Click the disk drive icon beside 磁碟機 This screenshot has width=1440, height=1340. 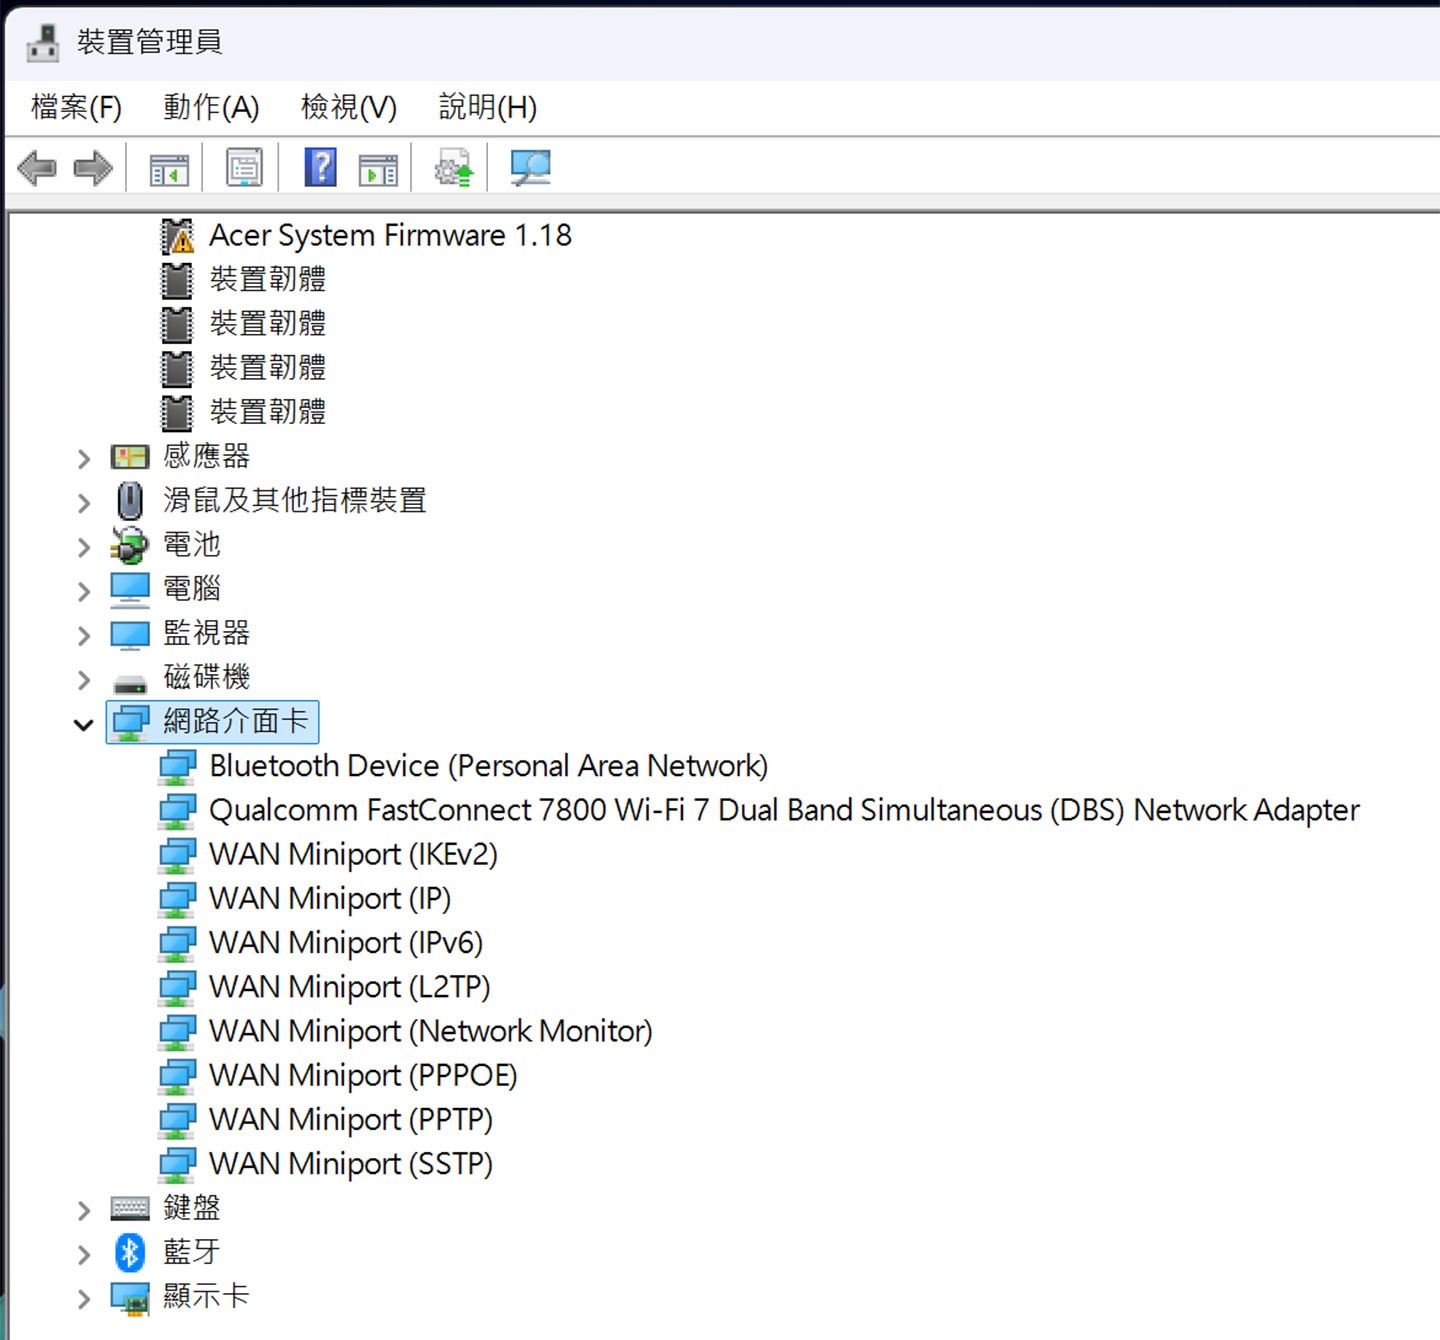130,684
